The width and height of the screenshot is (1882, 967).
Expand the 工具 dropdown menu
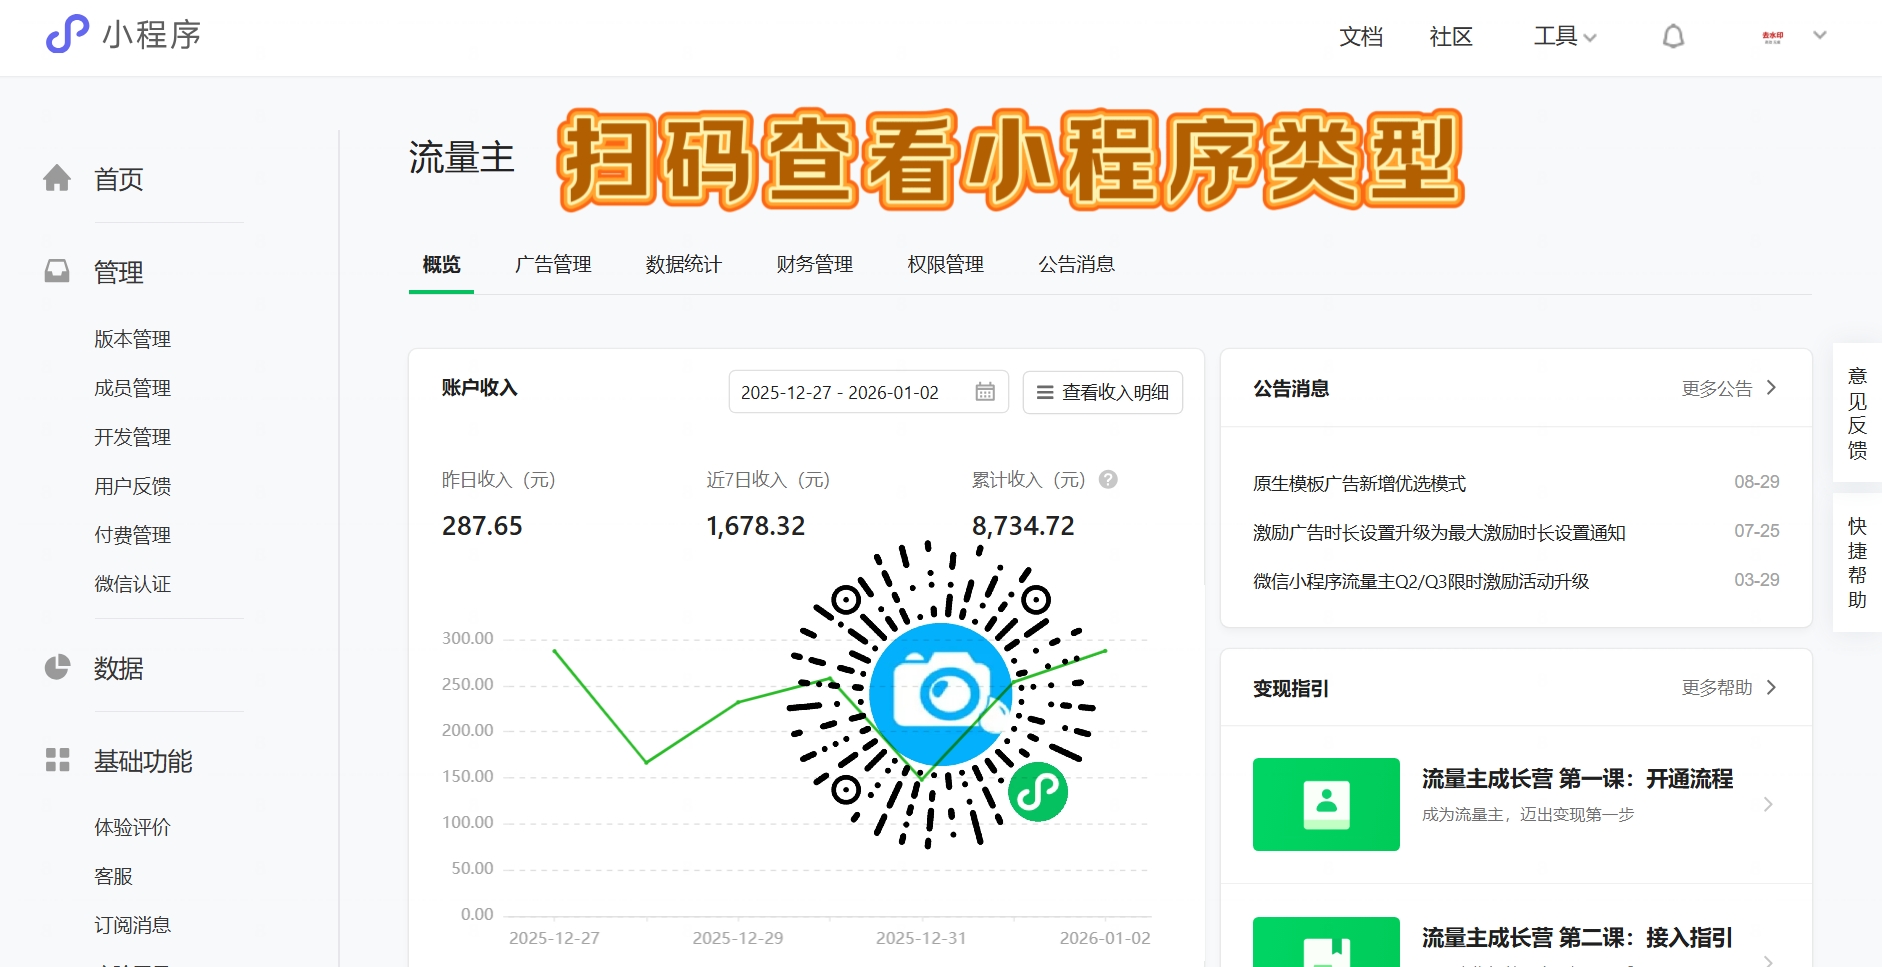tap(1565, 37)
